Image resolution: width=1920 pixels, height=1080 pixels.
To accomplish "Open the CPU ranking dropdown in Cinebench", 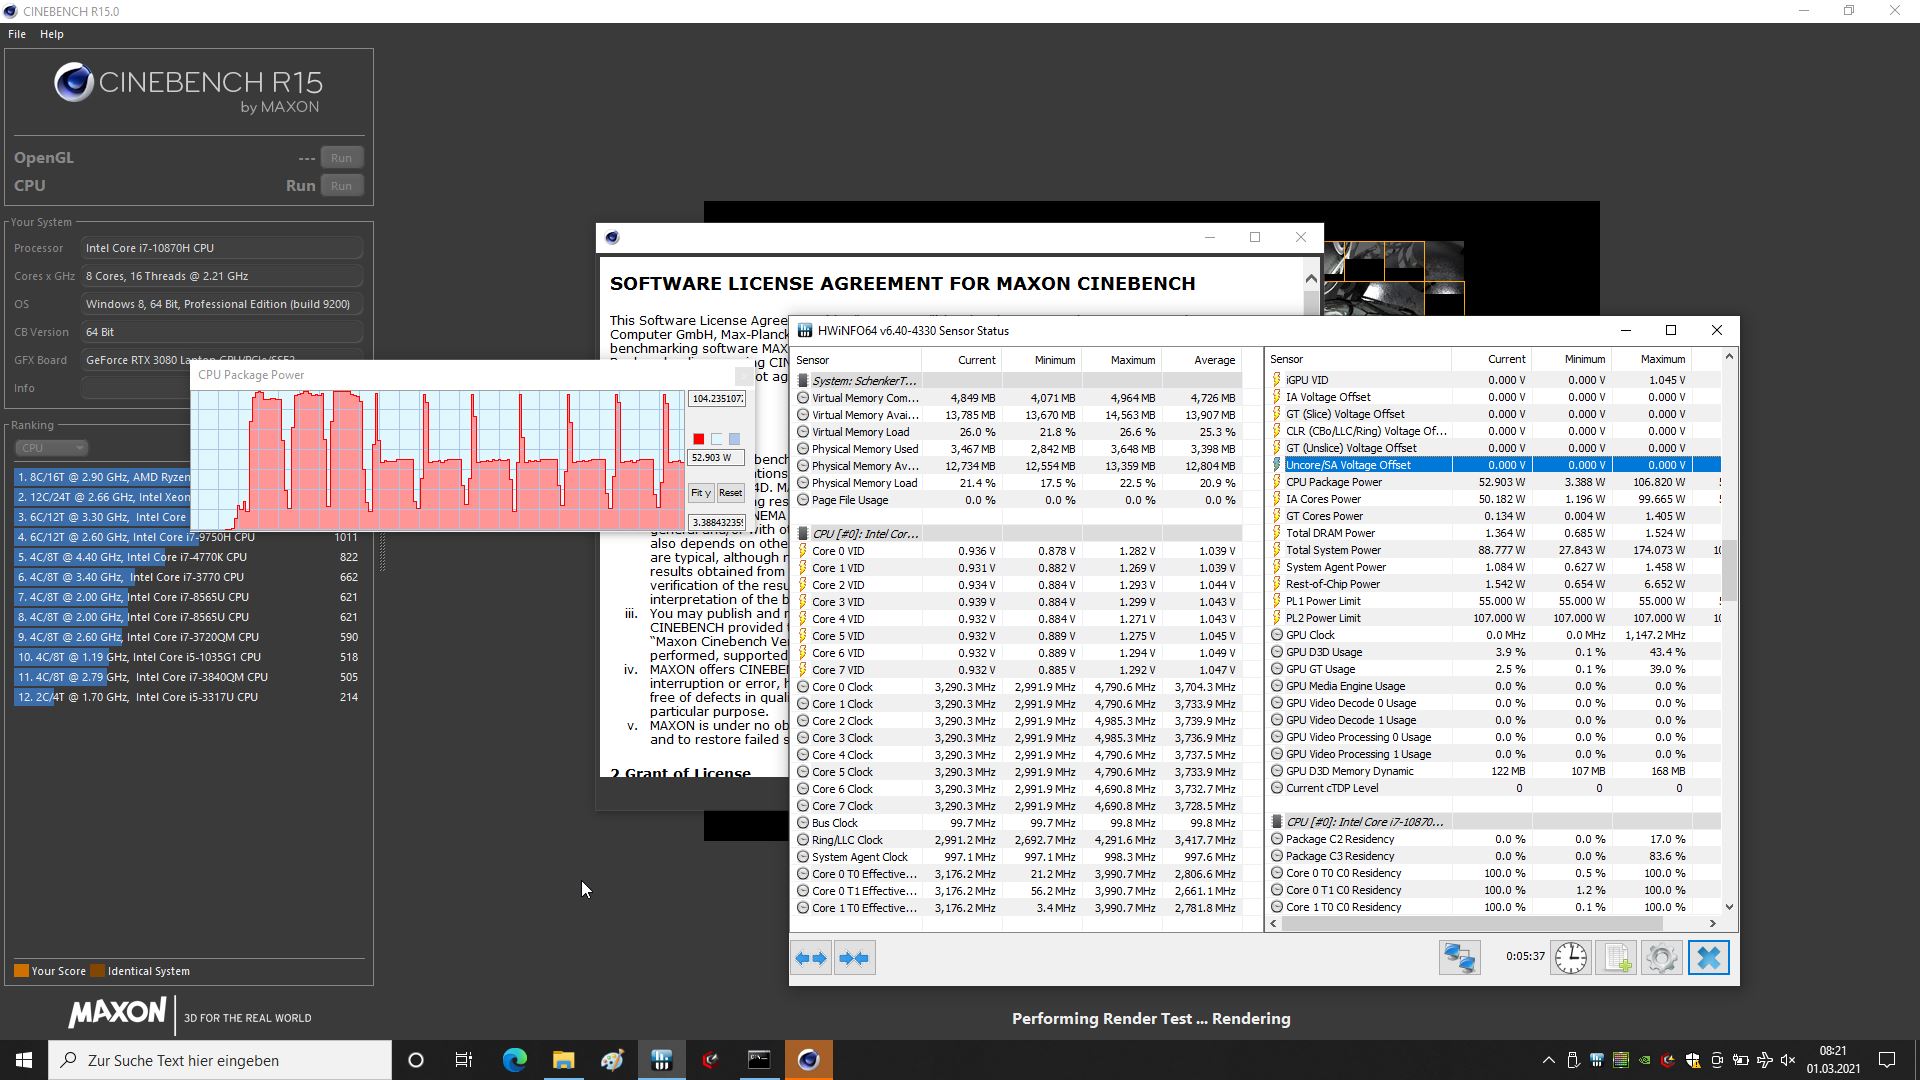I will [52, 448].
